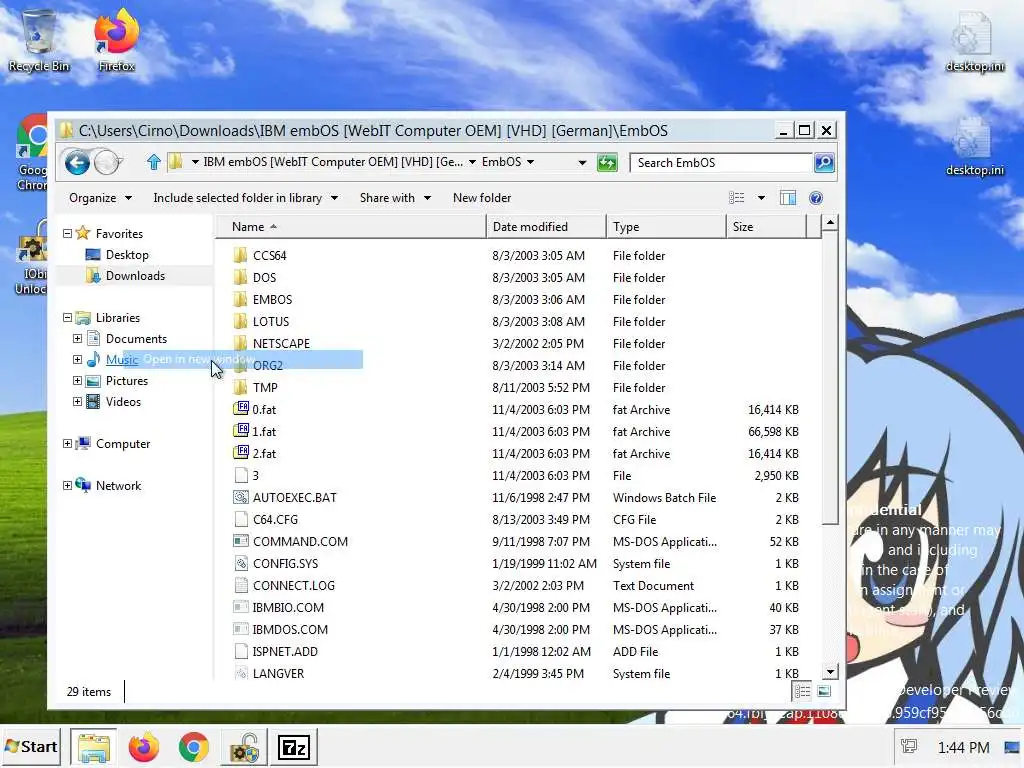Select the CONFIG.SYS file icon
Image resolution: width=1024 pixels, height=768 pixels.
pos(241,564)
